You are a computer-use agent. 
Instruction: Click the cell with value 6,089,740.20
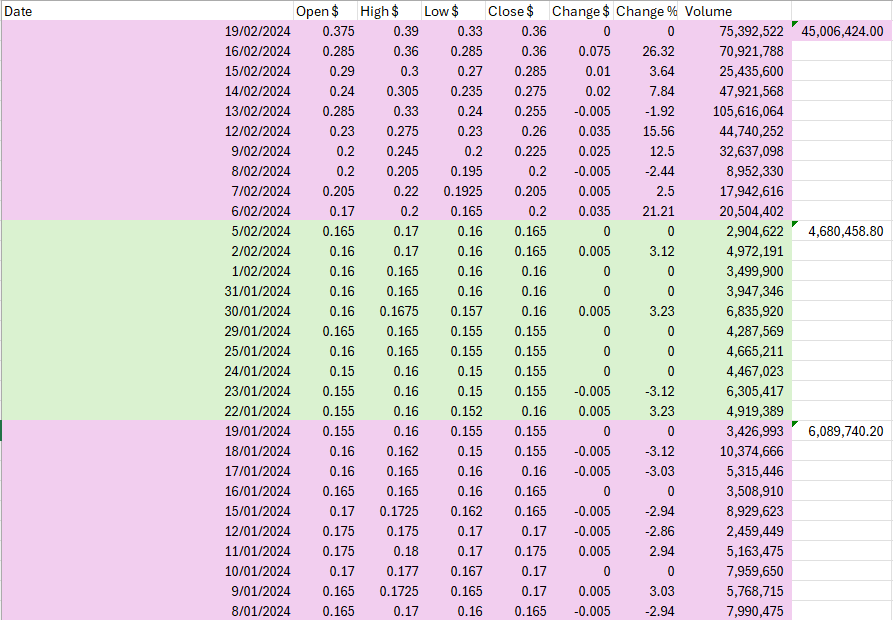pyautogui.click(x=843, y=431)
